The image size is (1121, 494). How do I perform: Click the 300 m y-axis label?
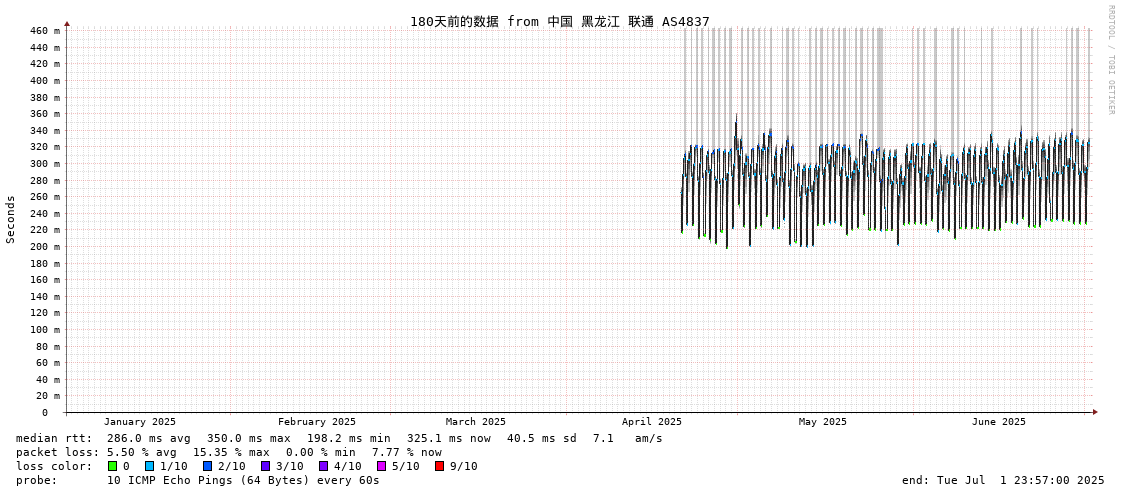pyautogui.click(x=46, y=164)
